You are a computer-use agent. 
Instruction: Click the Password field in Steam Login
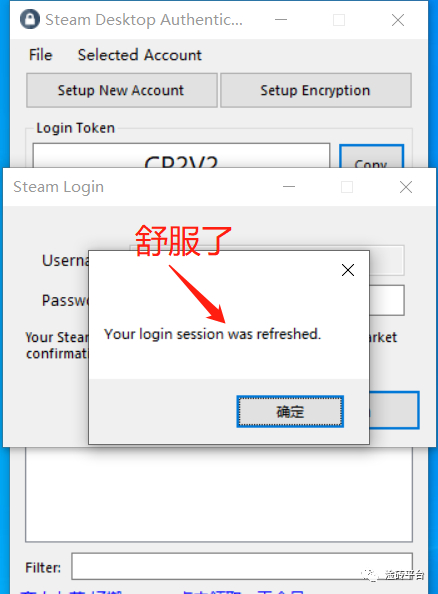pyautogui.click(x=386, y=300)
